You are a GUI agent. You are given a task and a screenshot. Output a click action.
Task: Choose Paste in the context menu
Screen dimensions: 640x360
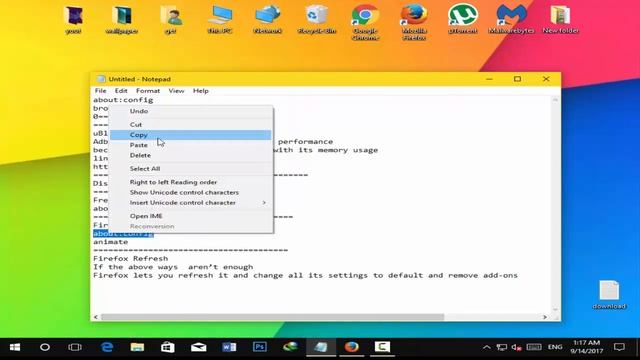pos(191,145)
